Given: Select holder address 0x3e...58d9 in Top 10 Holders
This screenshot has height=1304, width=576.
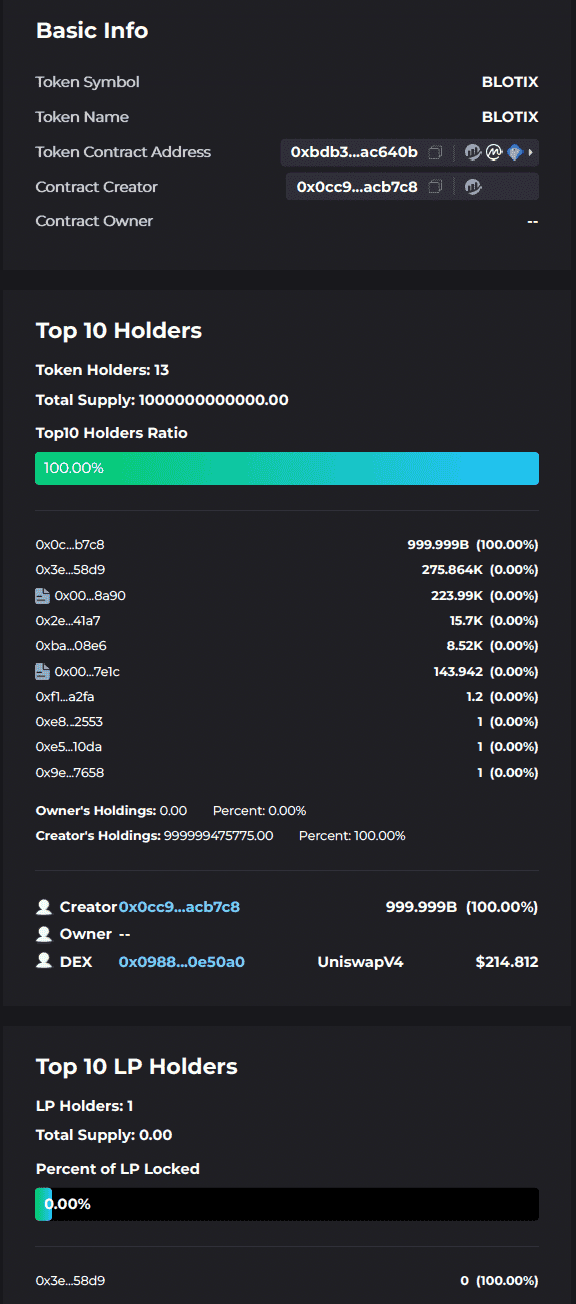Looking at the screenshot, I should coord(70,570).
